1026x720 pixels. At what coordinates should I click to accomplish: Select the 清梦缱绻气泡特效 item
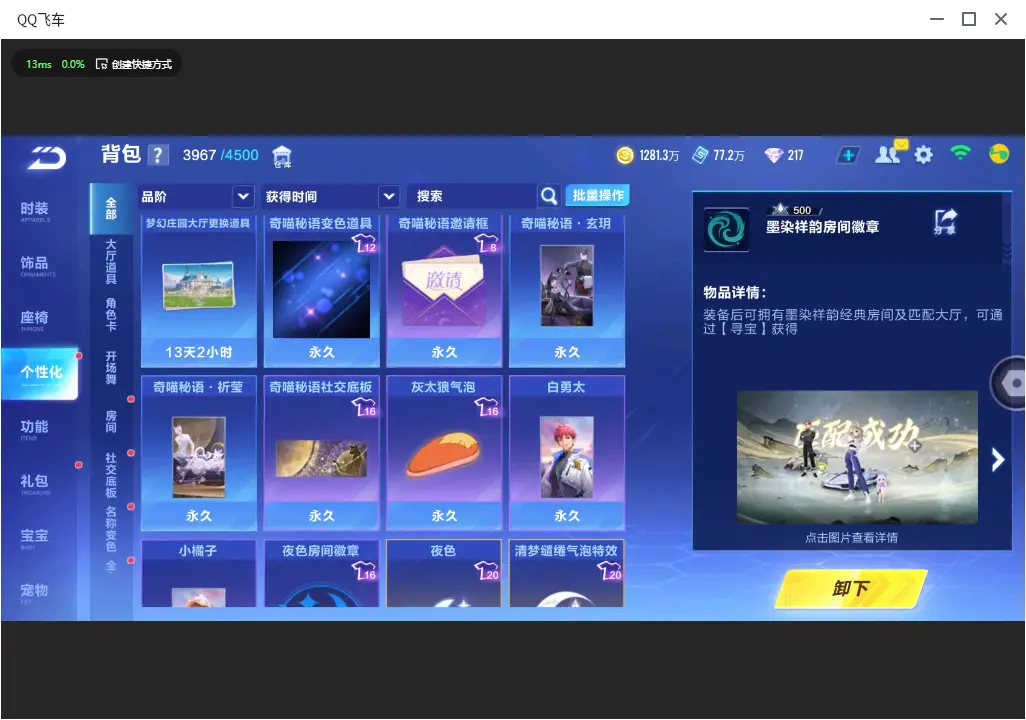coord(567,573)
